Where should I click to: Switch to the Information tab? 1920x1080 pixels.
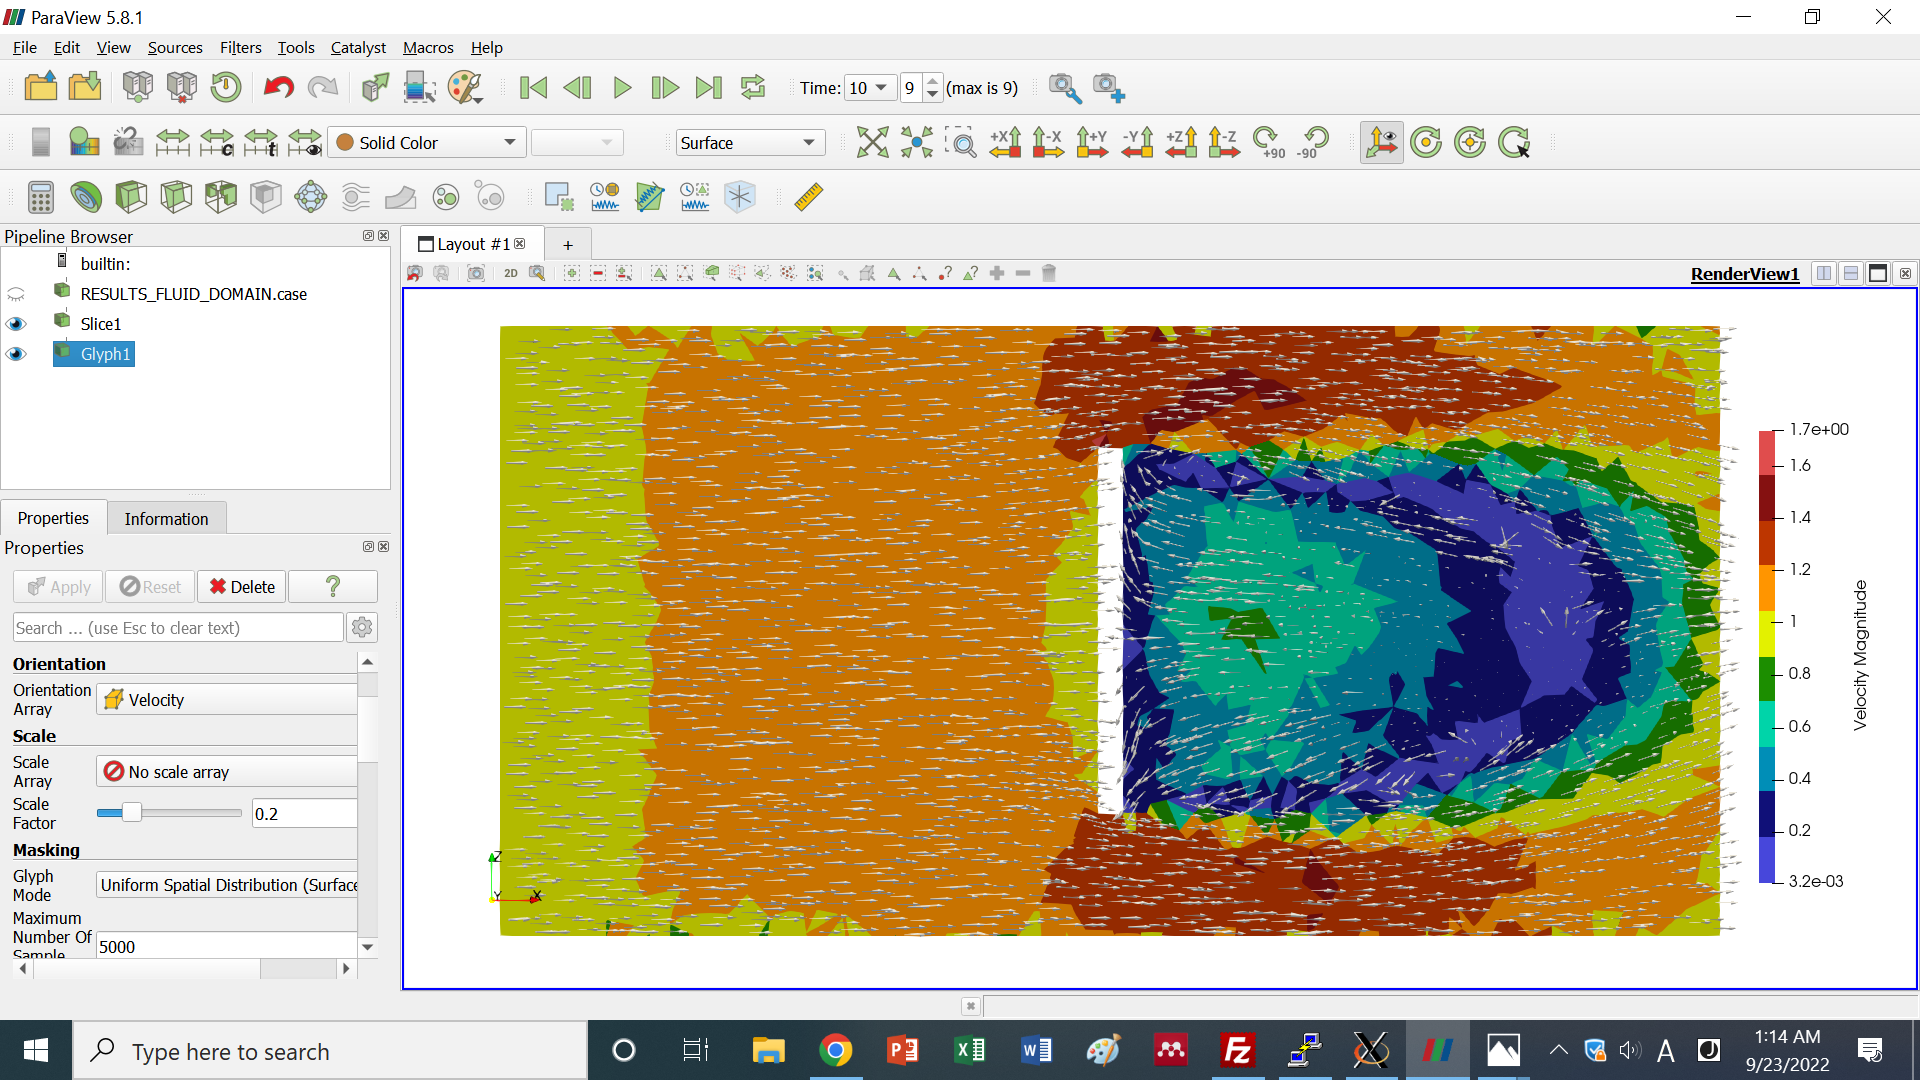(166, 519)
